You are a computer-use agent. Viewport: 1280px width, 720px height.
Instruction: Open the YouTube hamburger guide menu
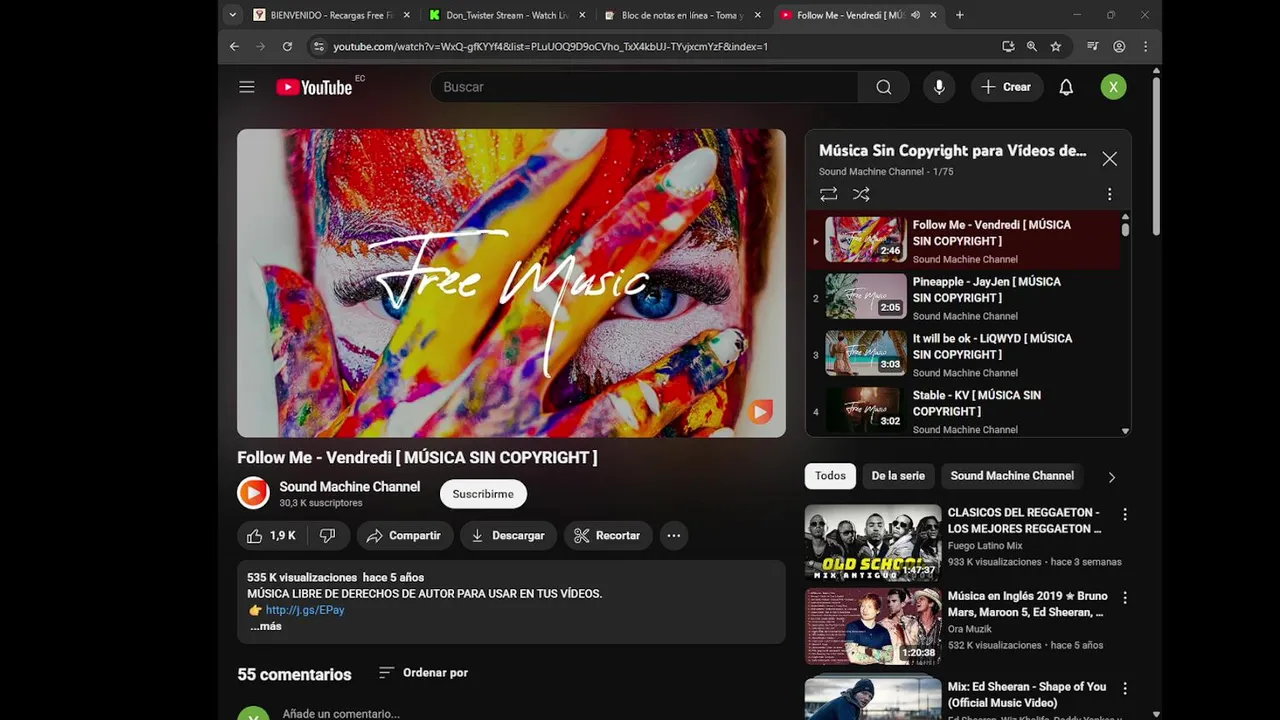coord(247,87)
